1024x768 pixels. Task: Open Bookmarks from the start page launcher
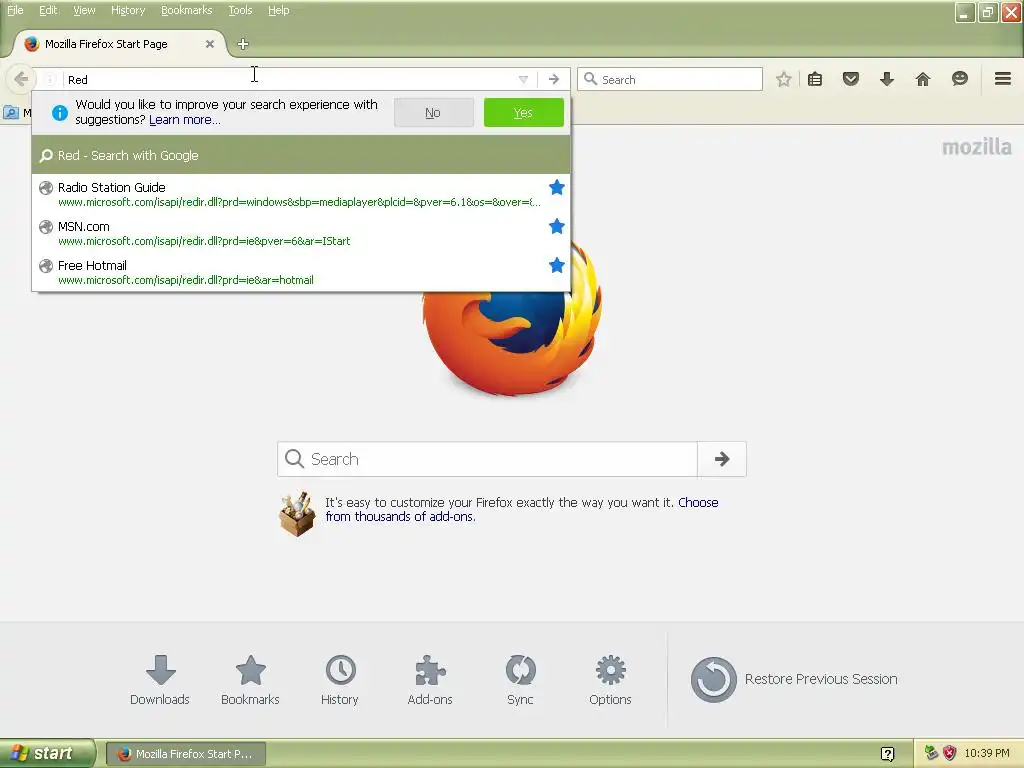click(x=250, y=680)
